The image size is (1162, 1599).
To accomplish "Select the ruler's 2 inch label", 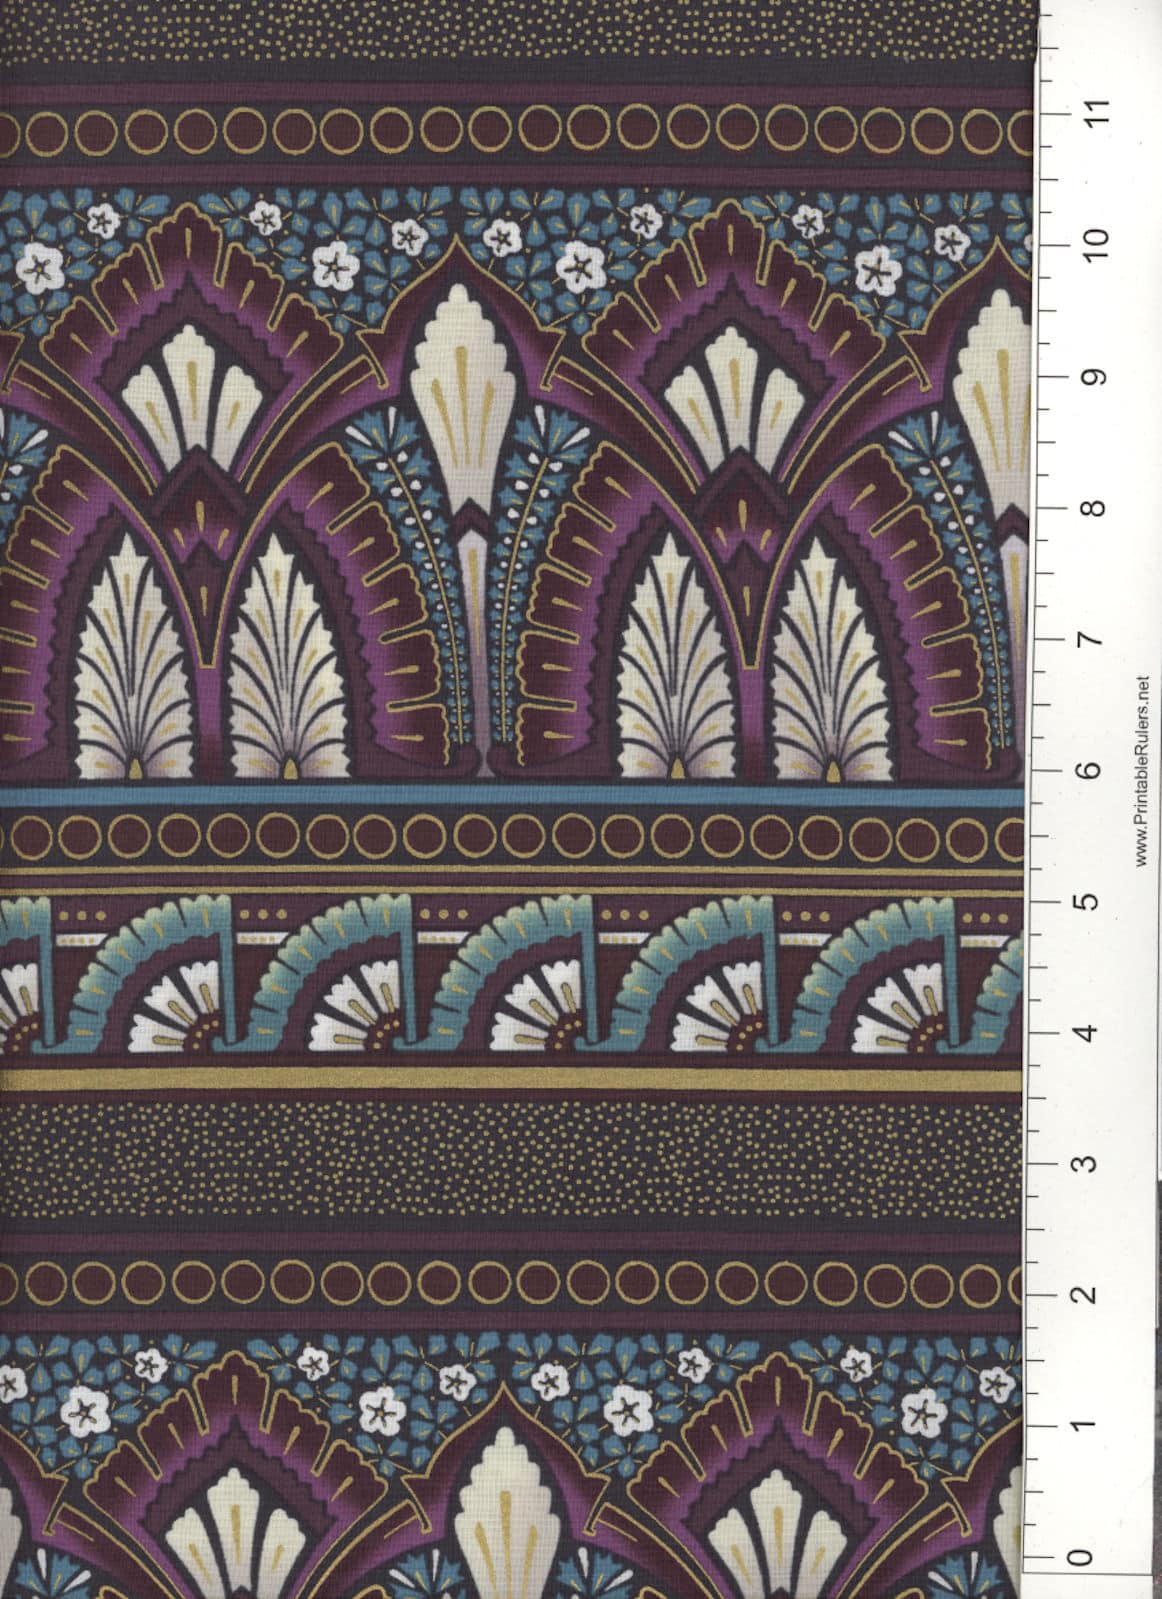I will click(1081, 1293).
